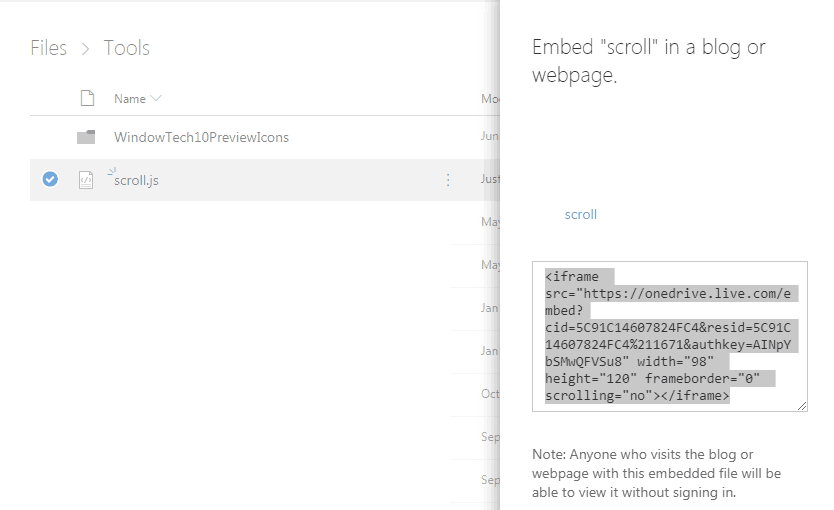
Task: Open the scroll.js more options dots
Action: (x=448, y=180)
